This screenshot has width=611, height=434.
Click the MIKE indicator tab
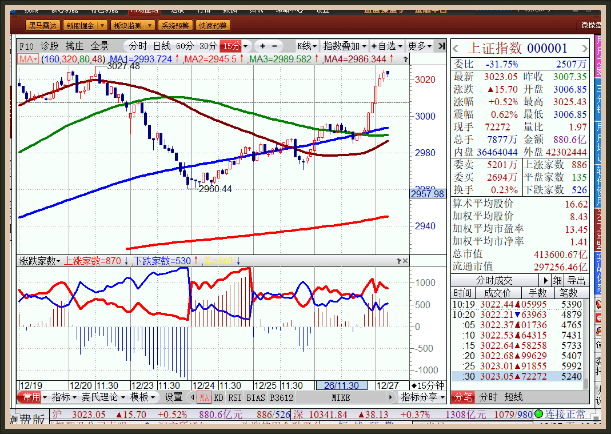341,398
